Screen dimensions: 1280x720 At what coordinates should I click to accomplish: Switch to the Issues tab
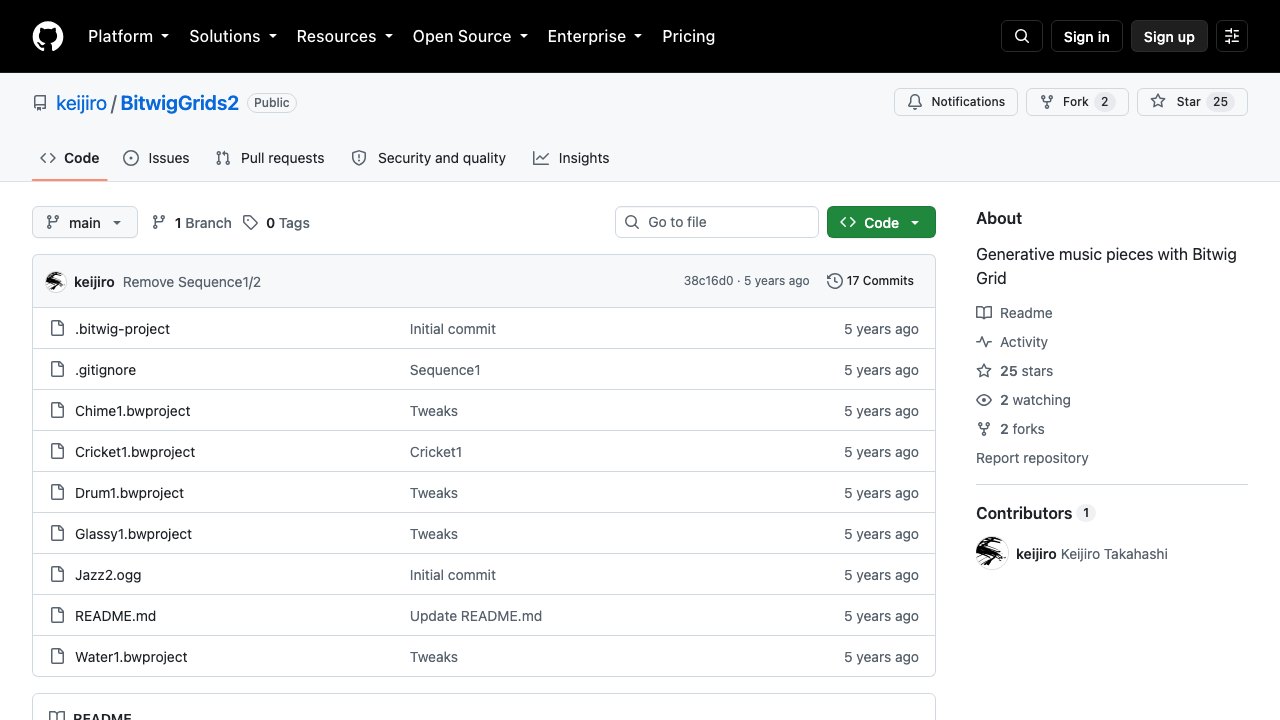click(x=156, y=158)
